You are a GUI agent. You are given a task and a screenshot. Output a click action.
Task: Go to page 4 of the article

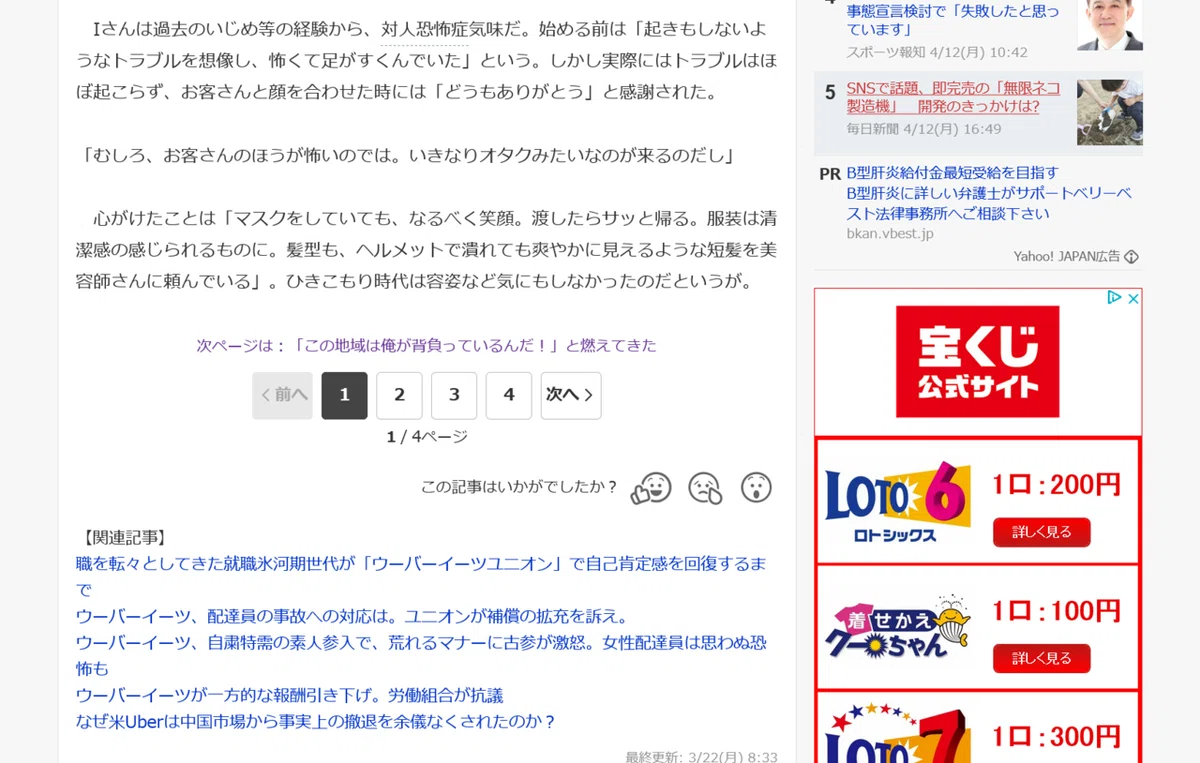(x=509, y=395)
